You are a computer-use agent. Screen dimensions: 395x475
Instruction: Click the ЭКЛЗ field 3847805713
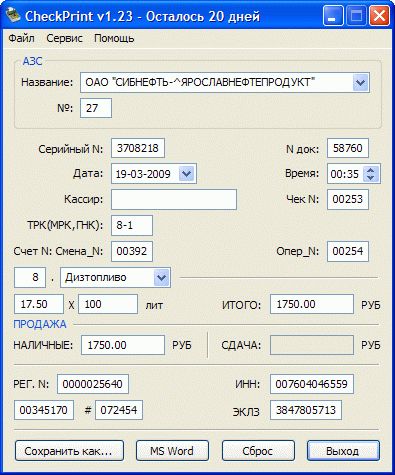(x=306, y=410)
